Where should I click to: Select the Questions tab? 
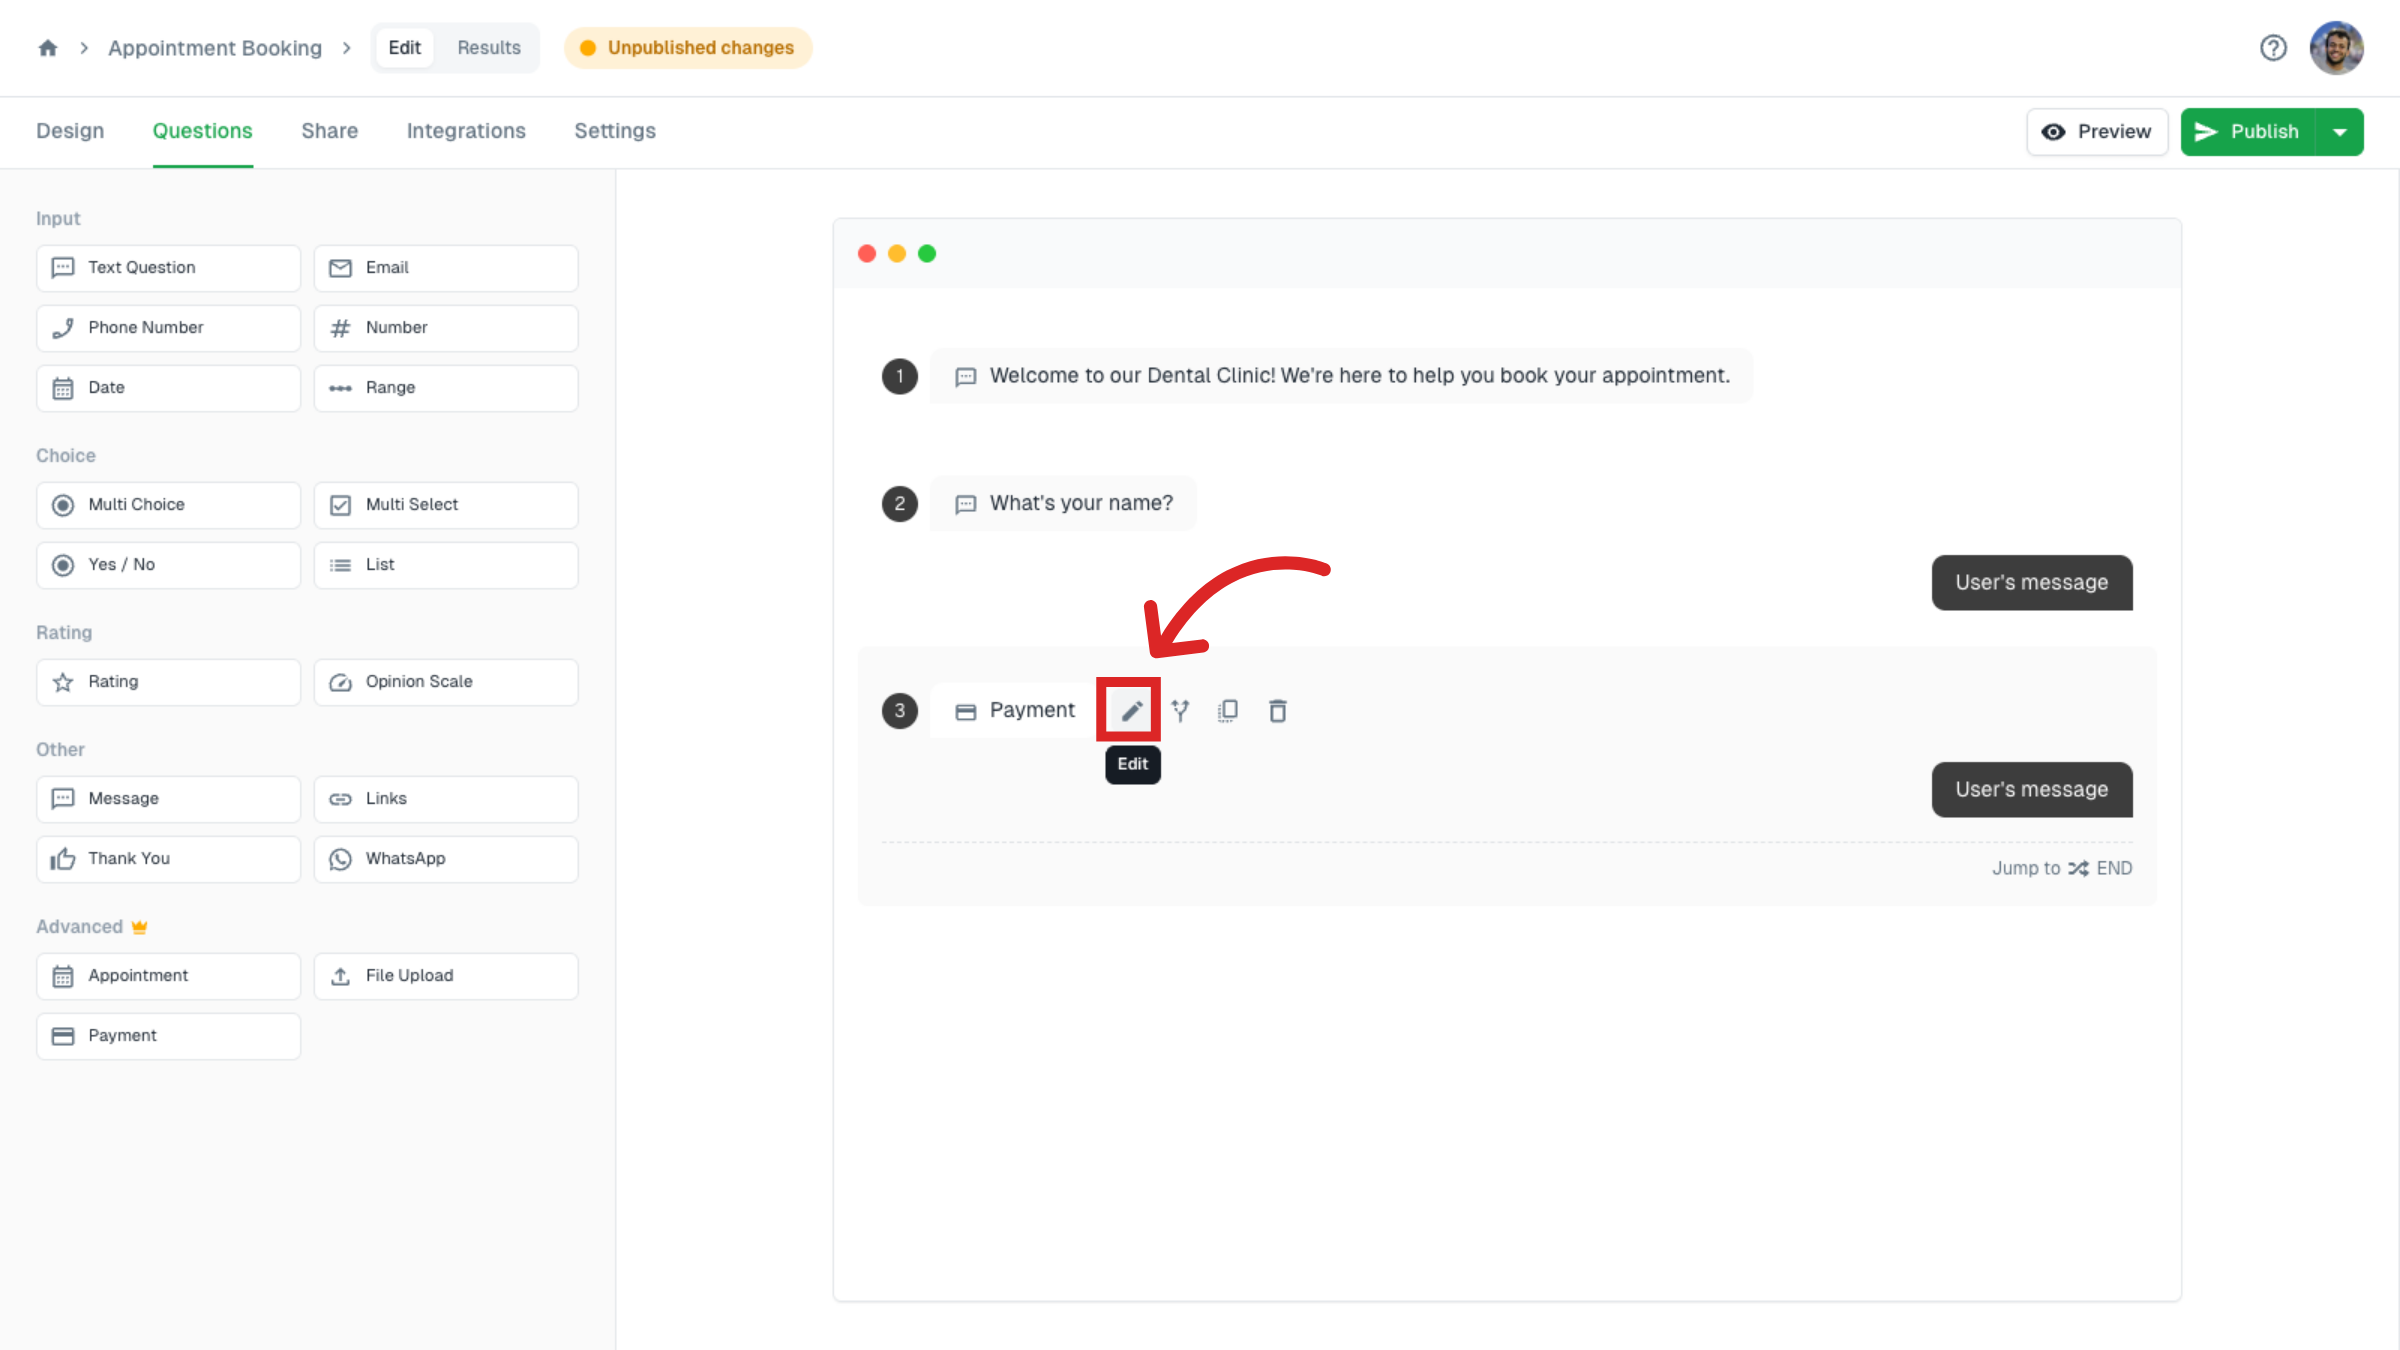pos(203,131)
